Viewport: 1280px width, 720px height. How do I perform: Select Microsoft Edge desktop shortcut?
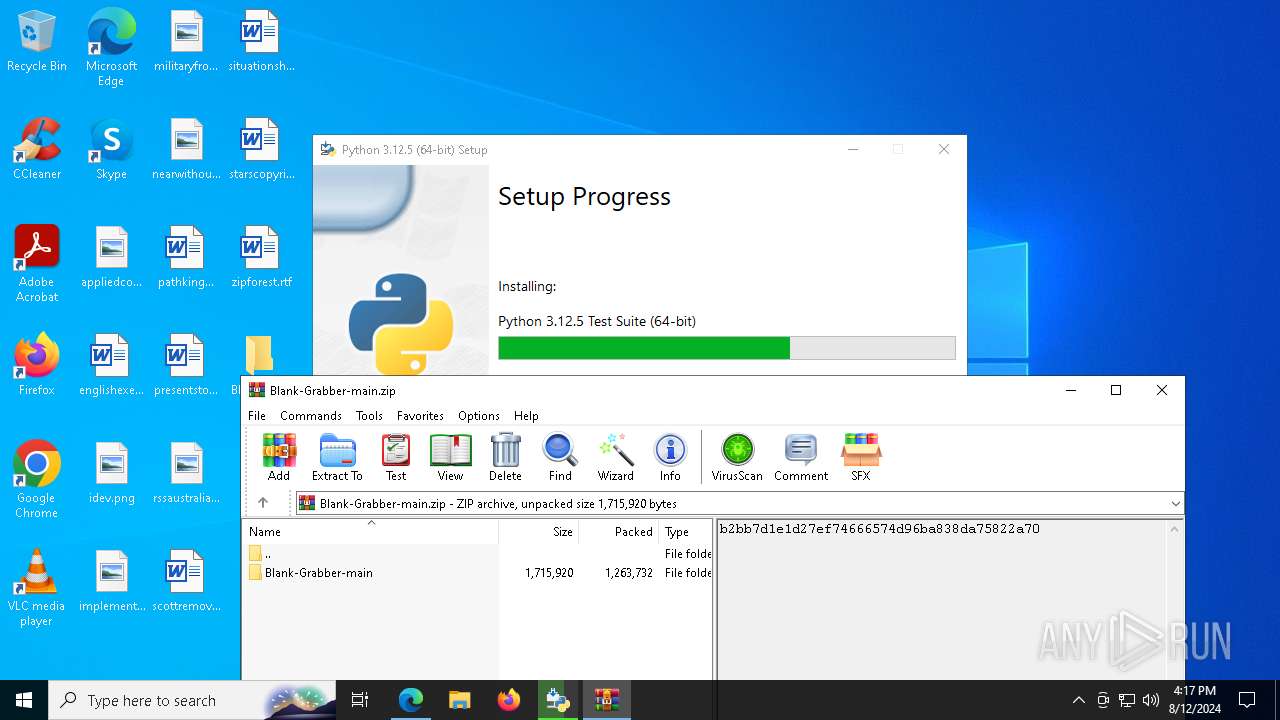click(111, 48)
